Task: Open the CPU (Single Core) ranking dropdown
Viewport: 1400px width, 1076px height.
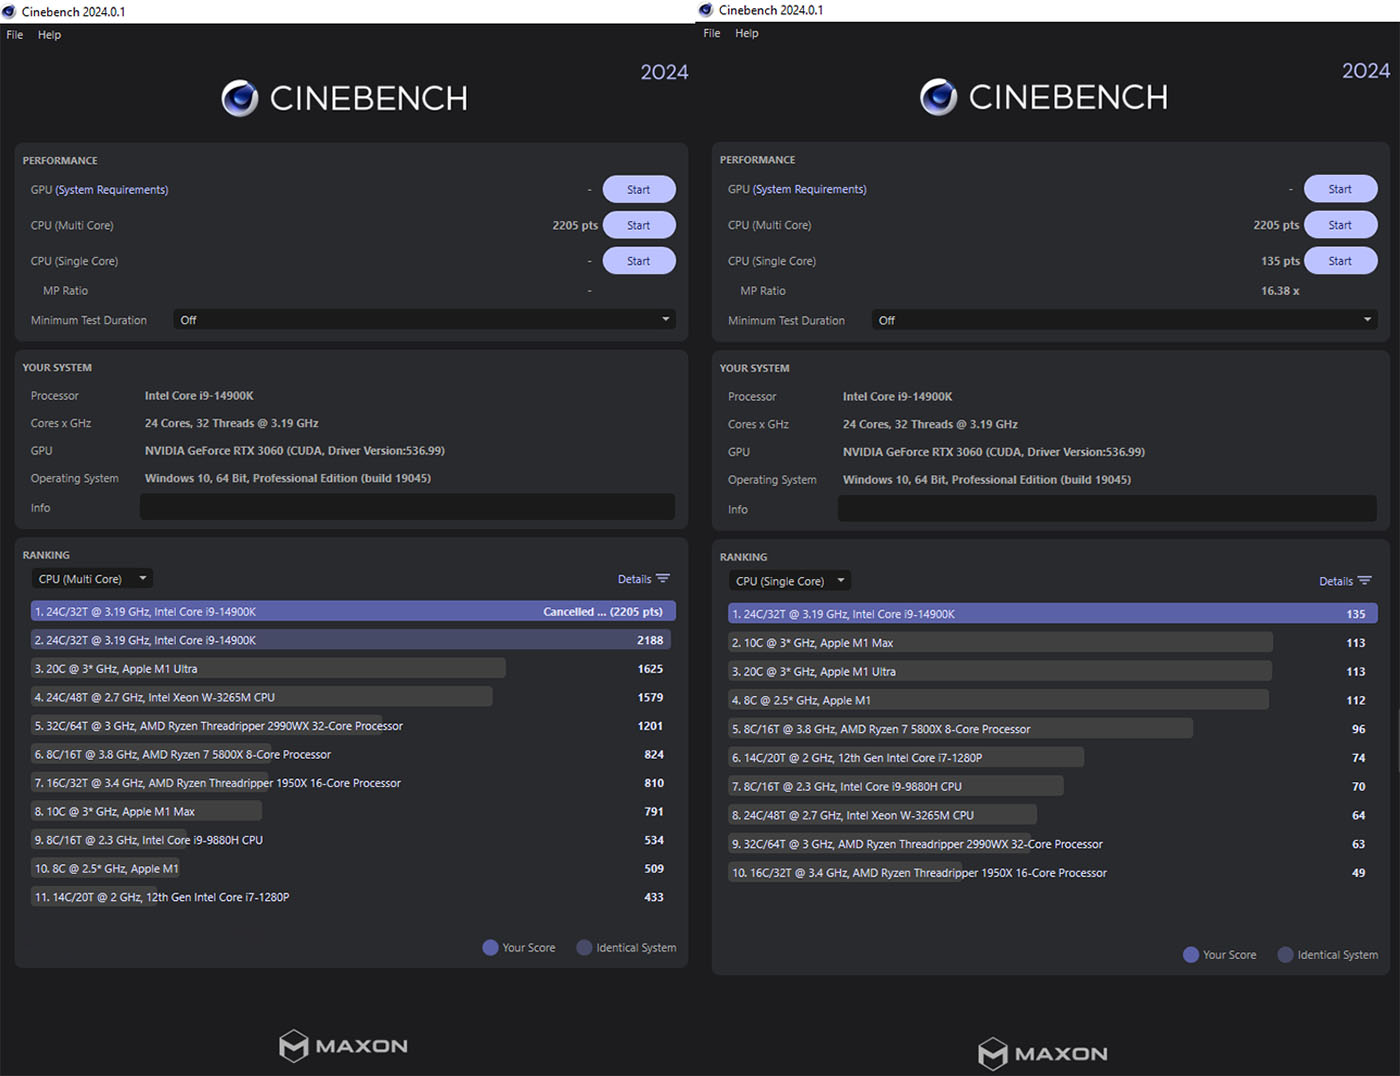Action: pos(788,580)
